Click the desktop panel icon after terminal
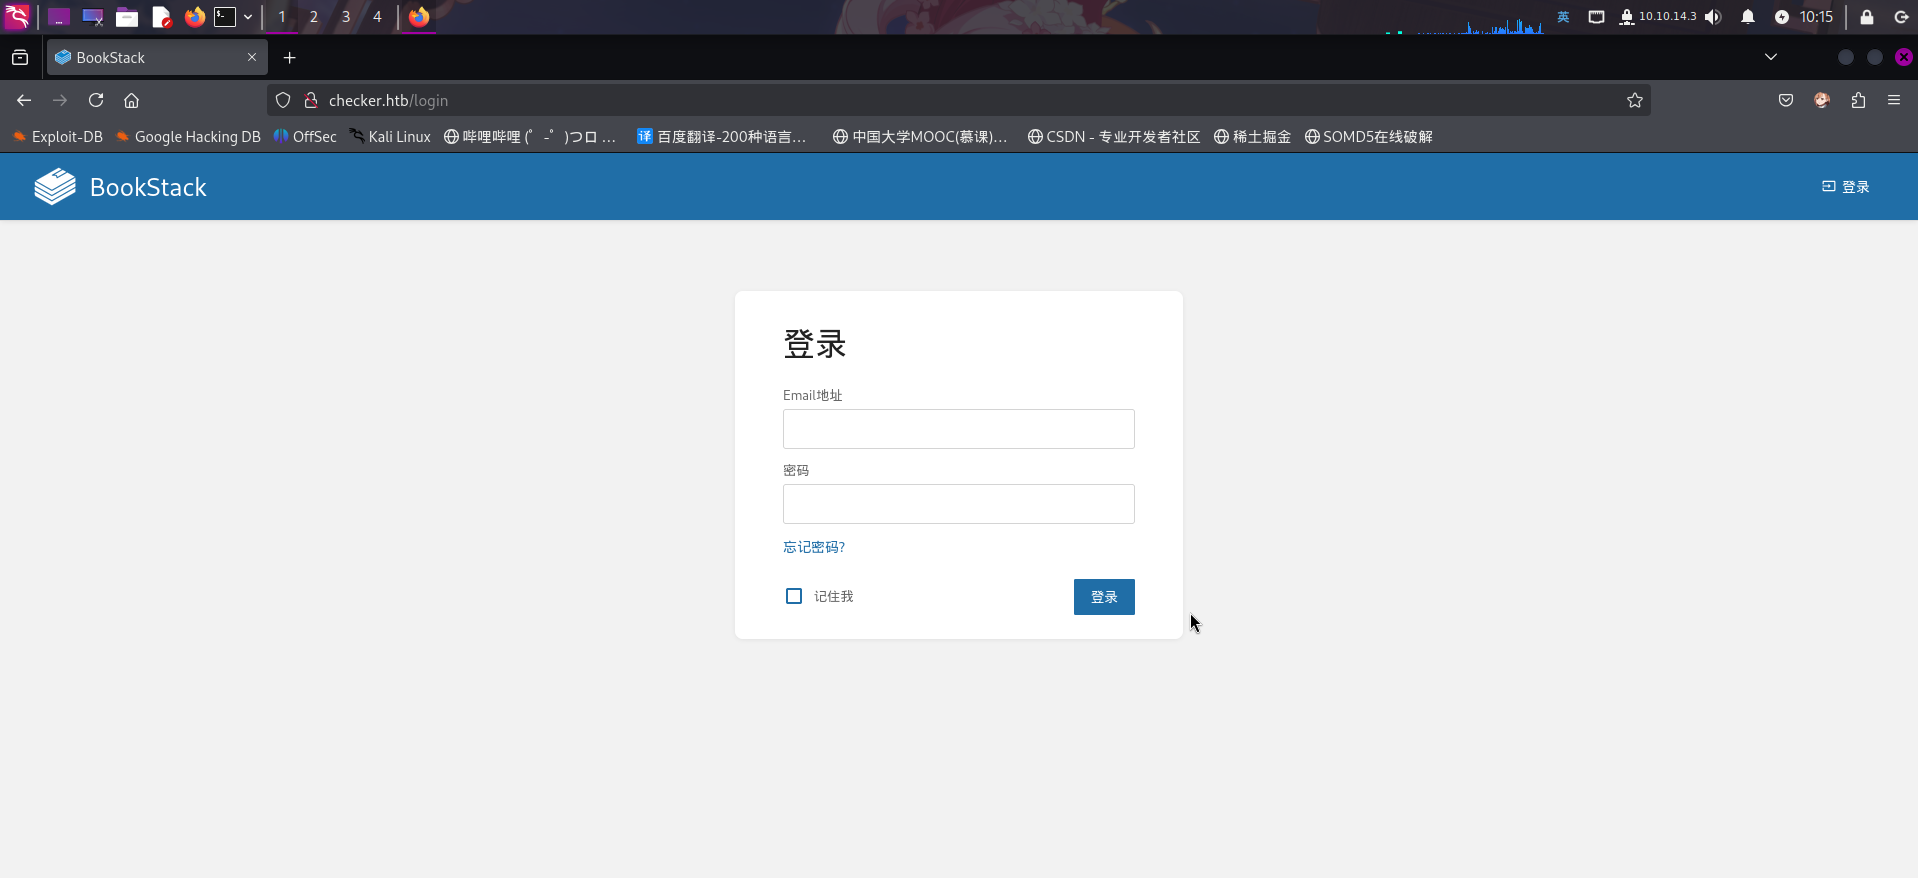 tap(93, 17)
